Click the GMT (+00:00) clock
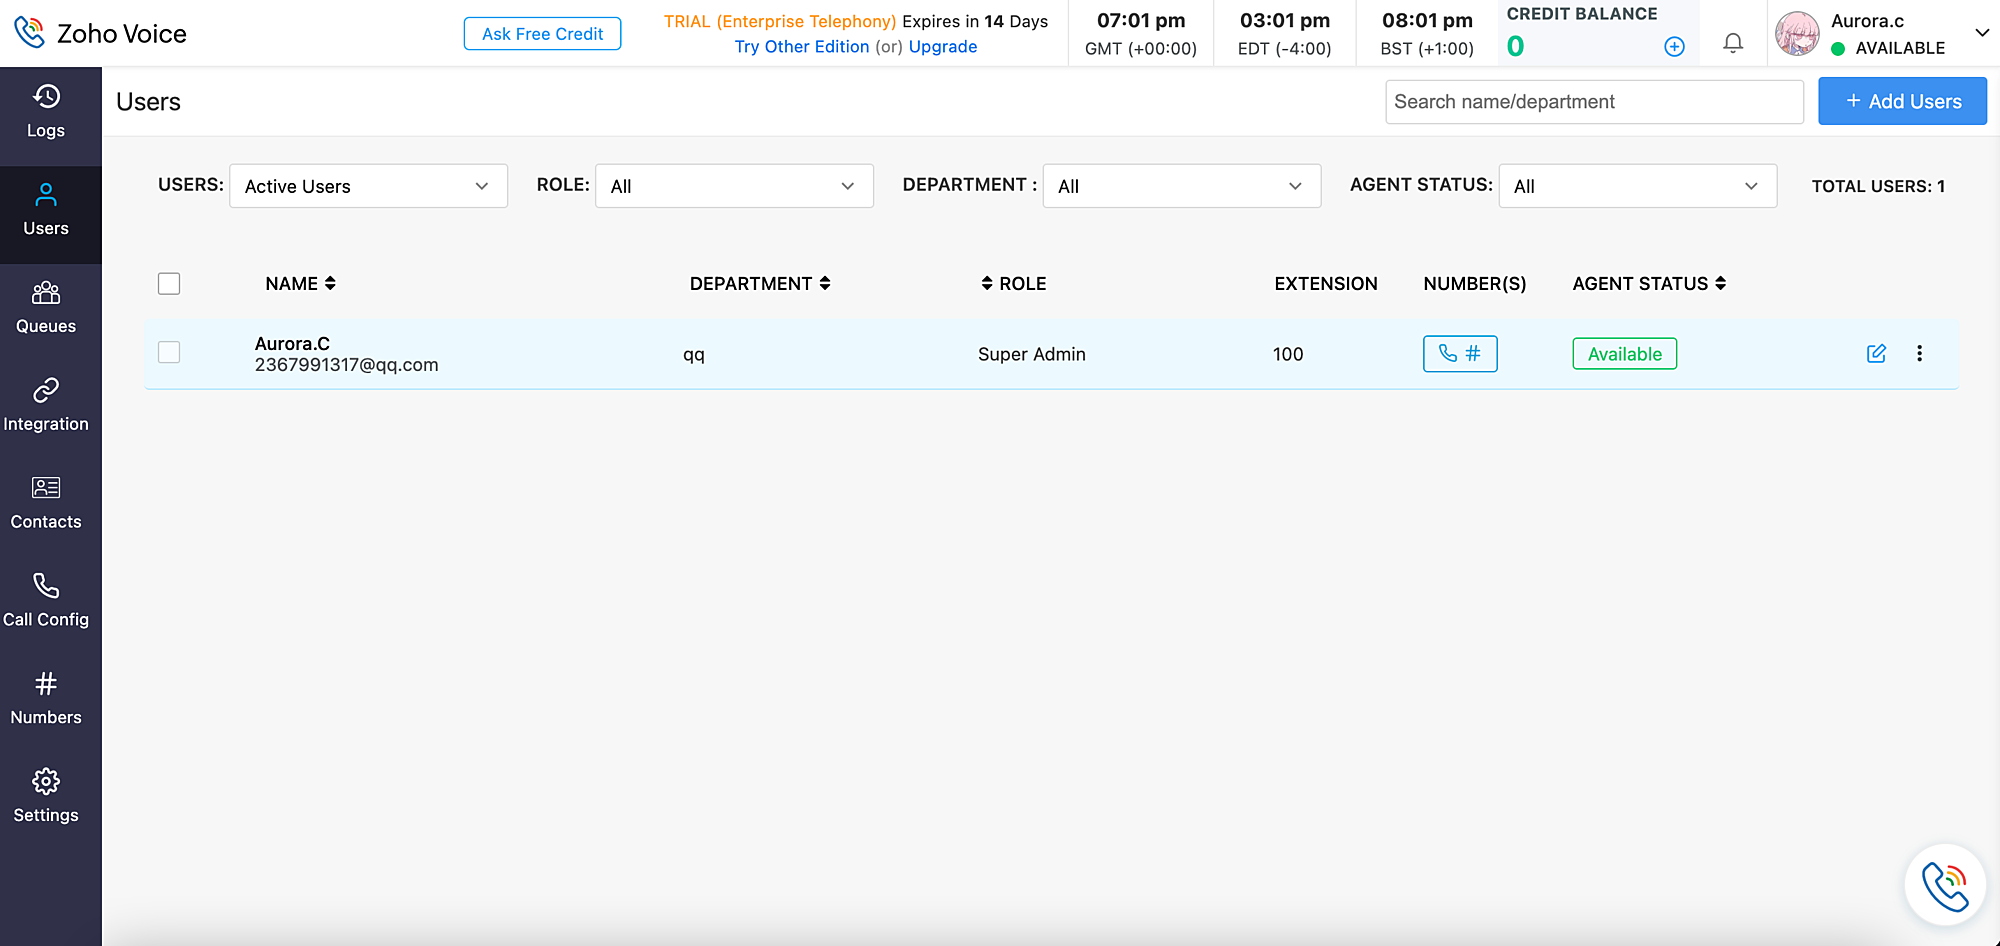This screenshot has height=946, width=2000. click(1141, 34)
